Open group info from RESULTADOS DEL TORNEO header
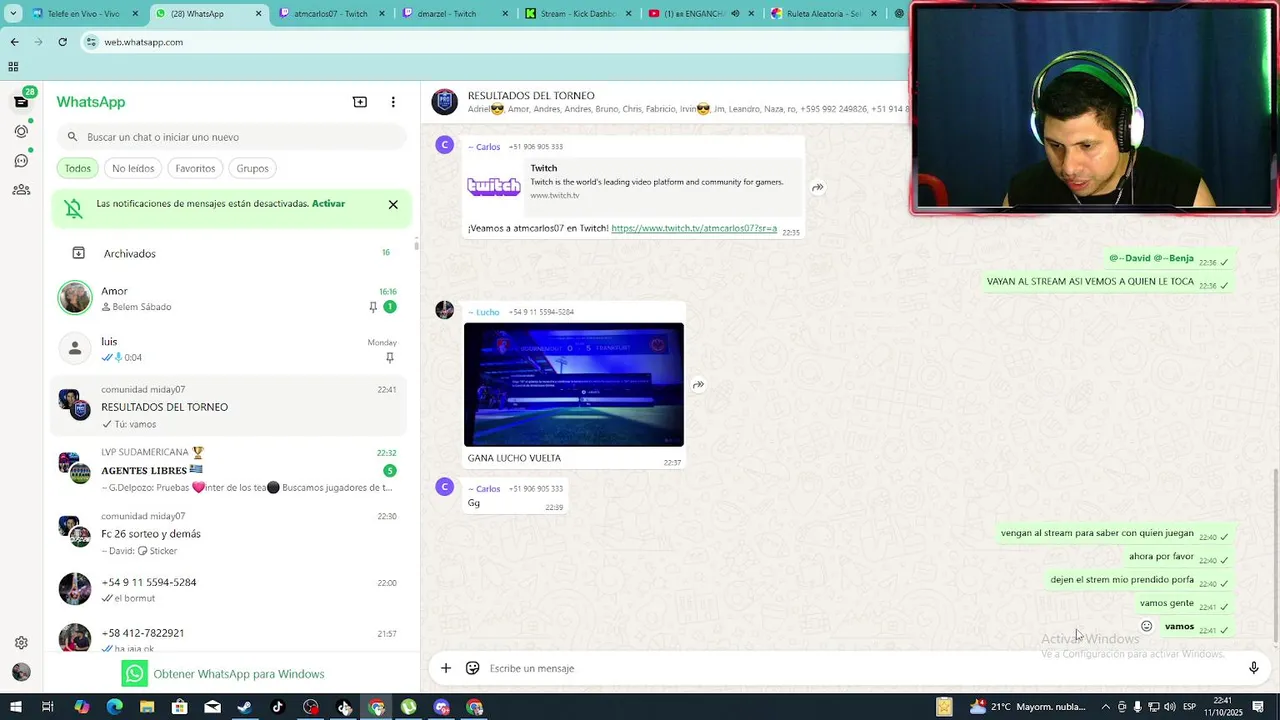This screenshot has width=1280, height=720. pyautogui.click(x=531, y=96)
